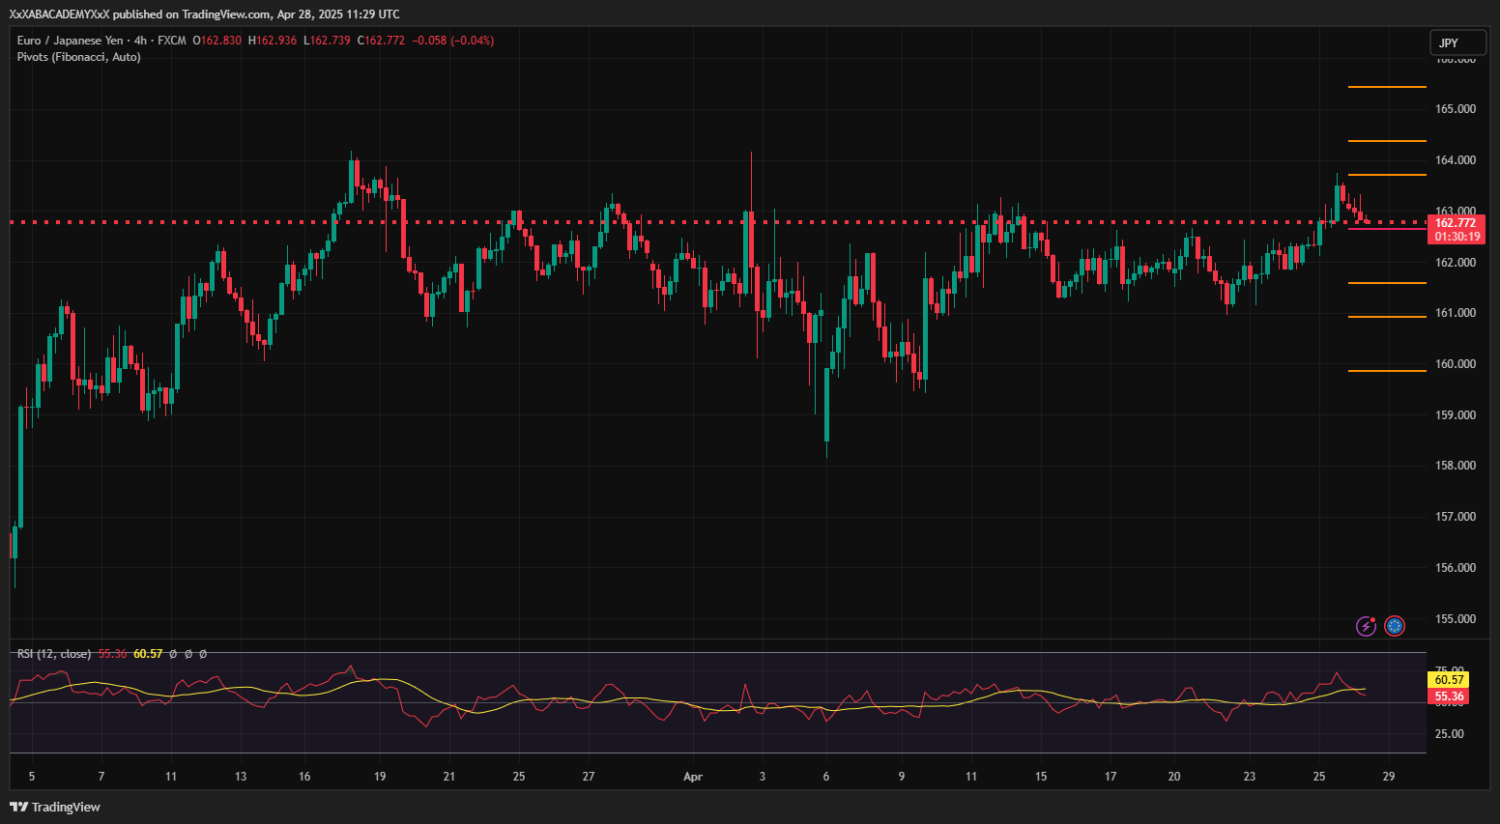Click the lowest orange pivot line near 160.000
1500x824 pixels.
[x=1386, y=371]
